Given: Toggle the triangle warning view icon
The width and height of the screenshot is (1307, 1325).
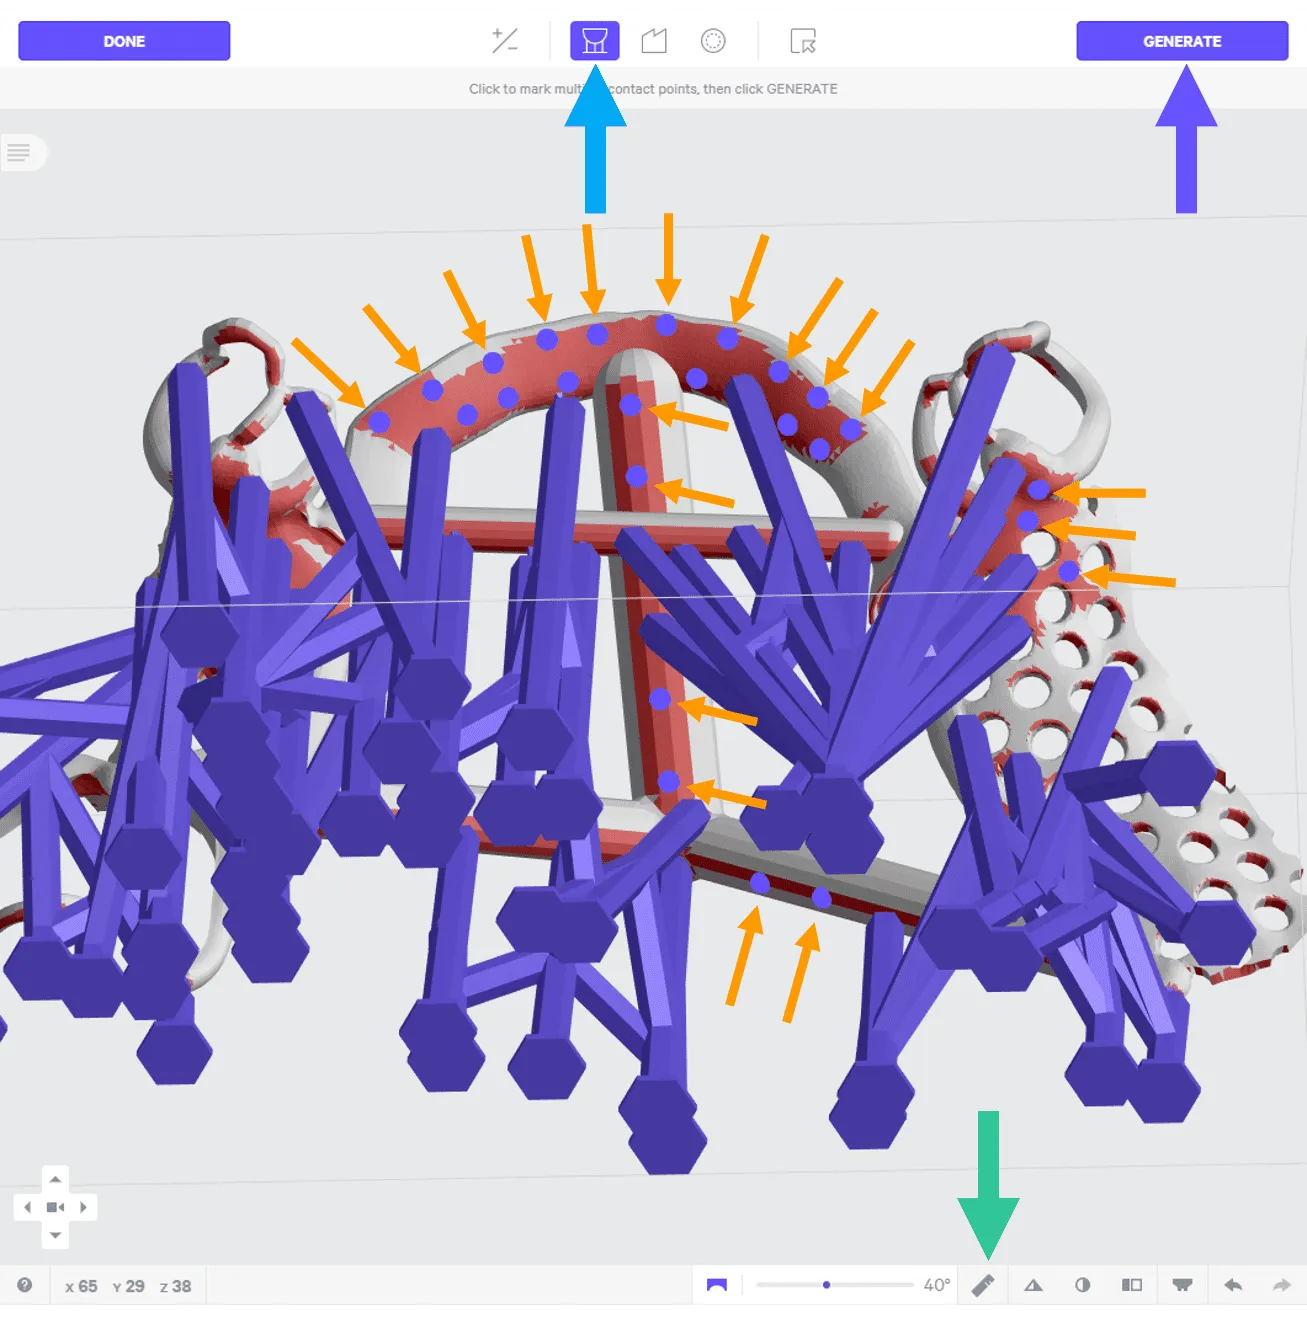Looking at the screenshot, I should tap(1034, 1285).
